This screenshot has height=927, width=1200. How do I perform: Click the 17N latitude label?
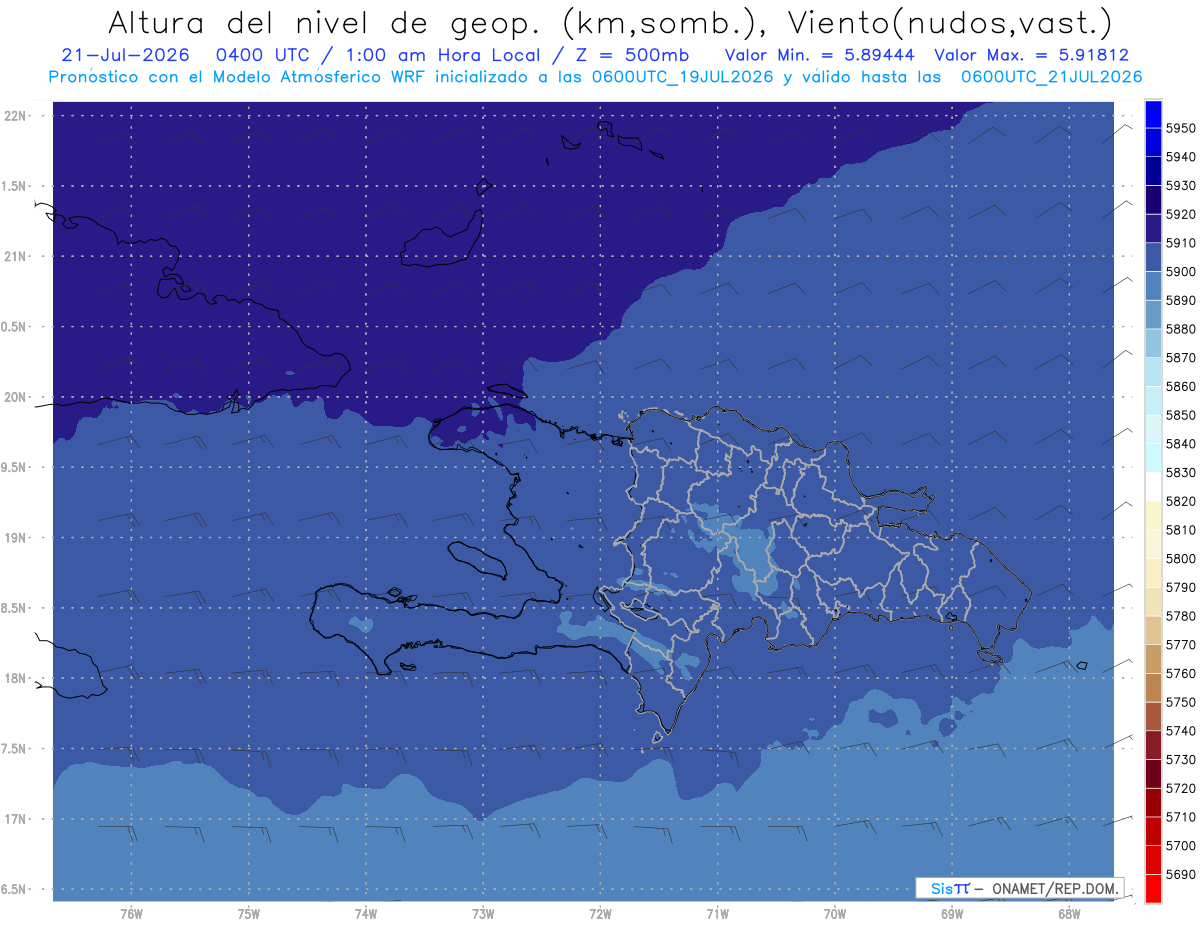tap(16, 819)
